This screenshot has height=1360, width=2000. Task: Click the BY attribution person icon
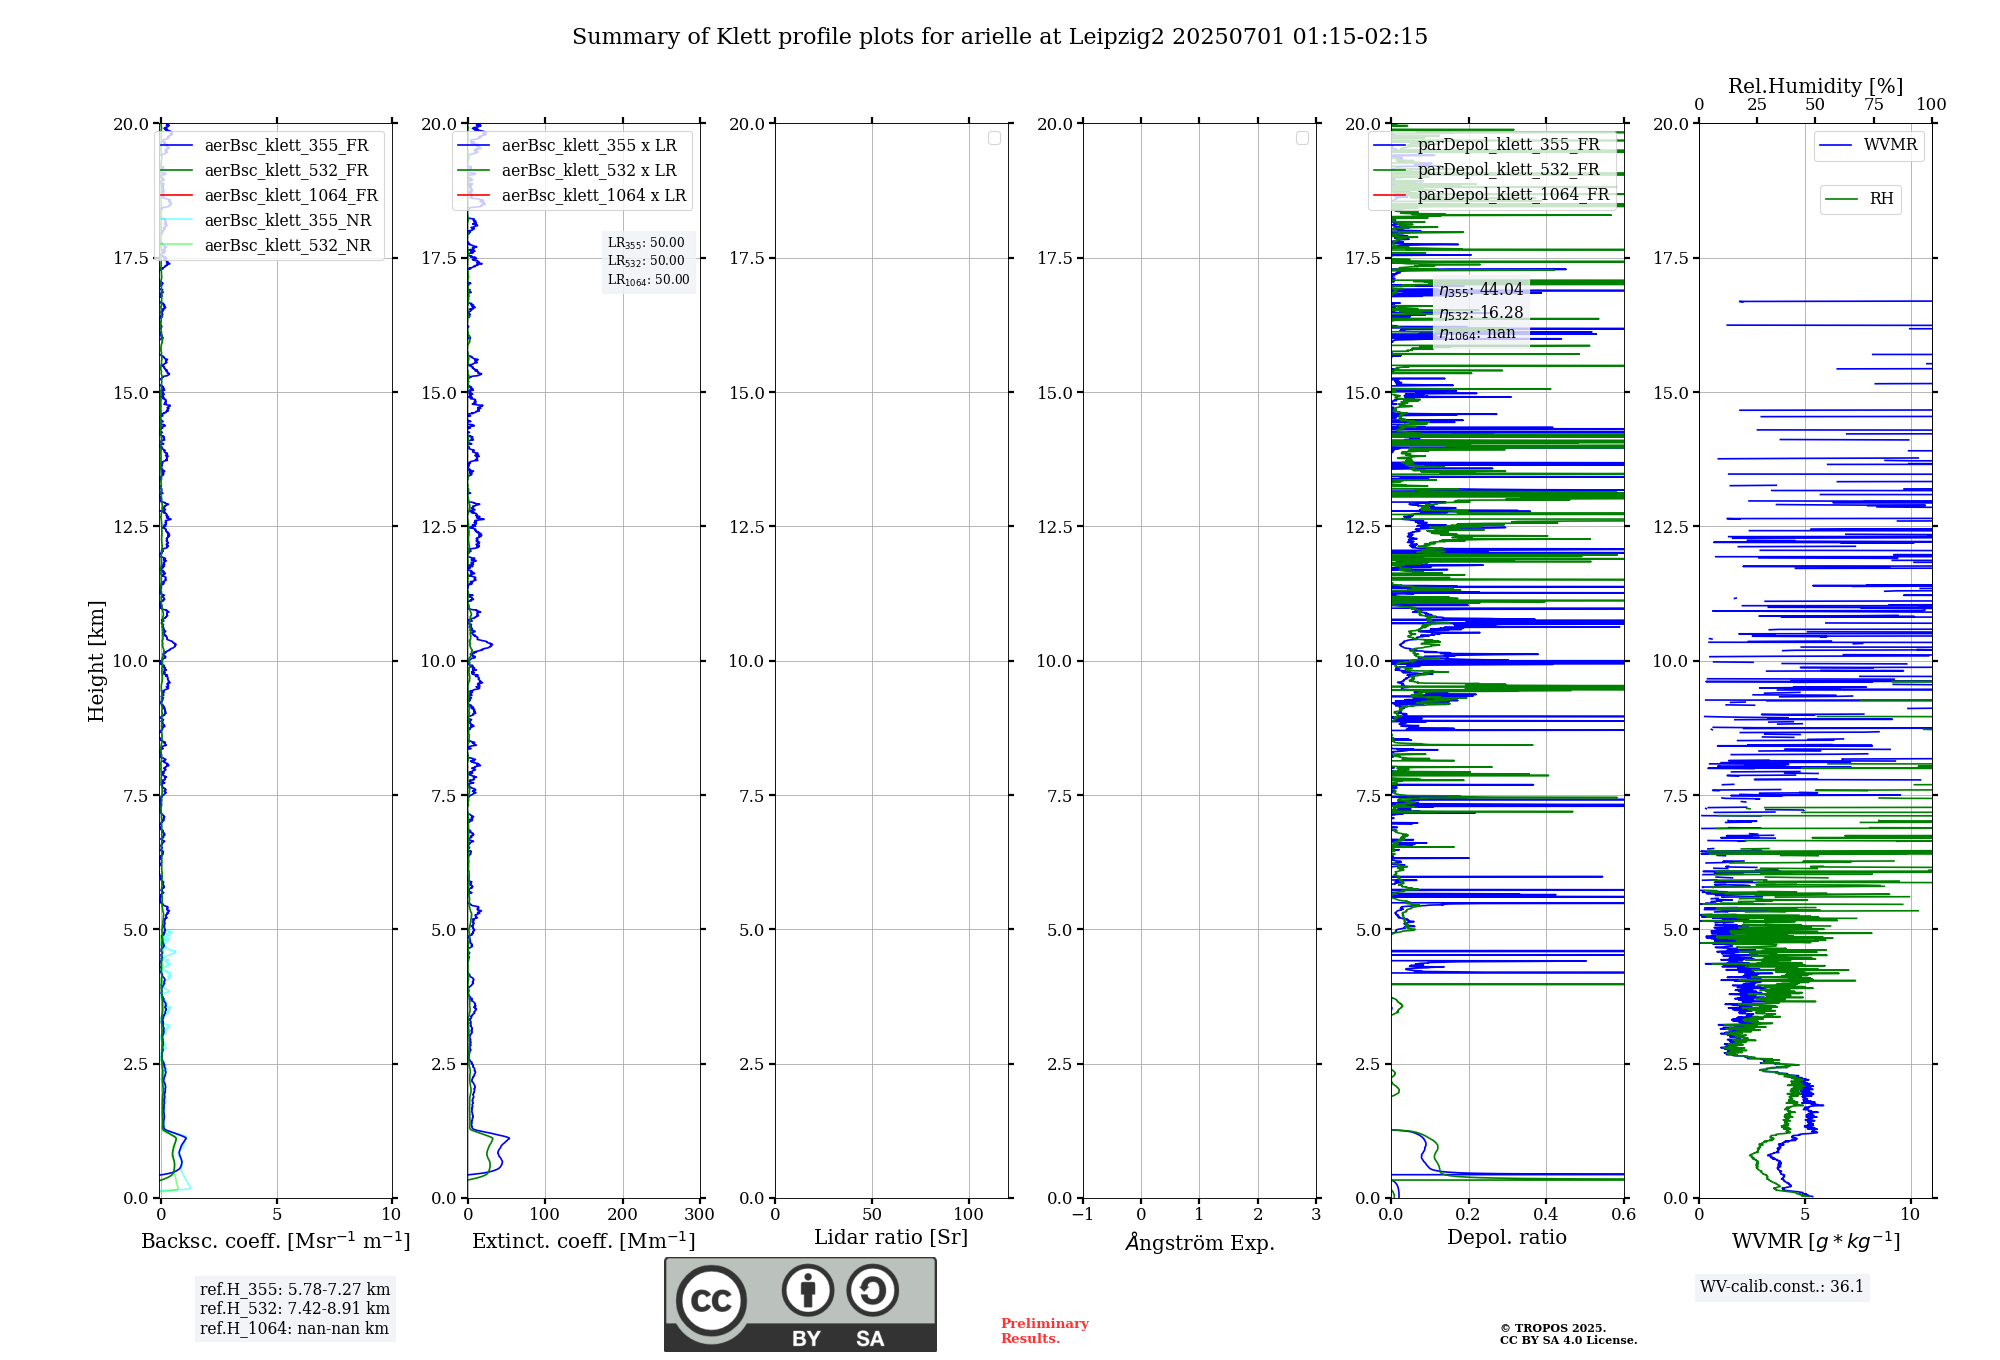[808, 1290]
